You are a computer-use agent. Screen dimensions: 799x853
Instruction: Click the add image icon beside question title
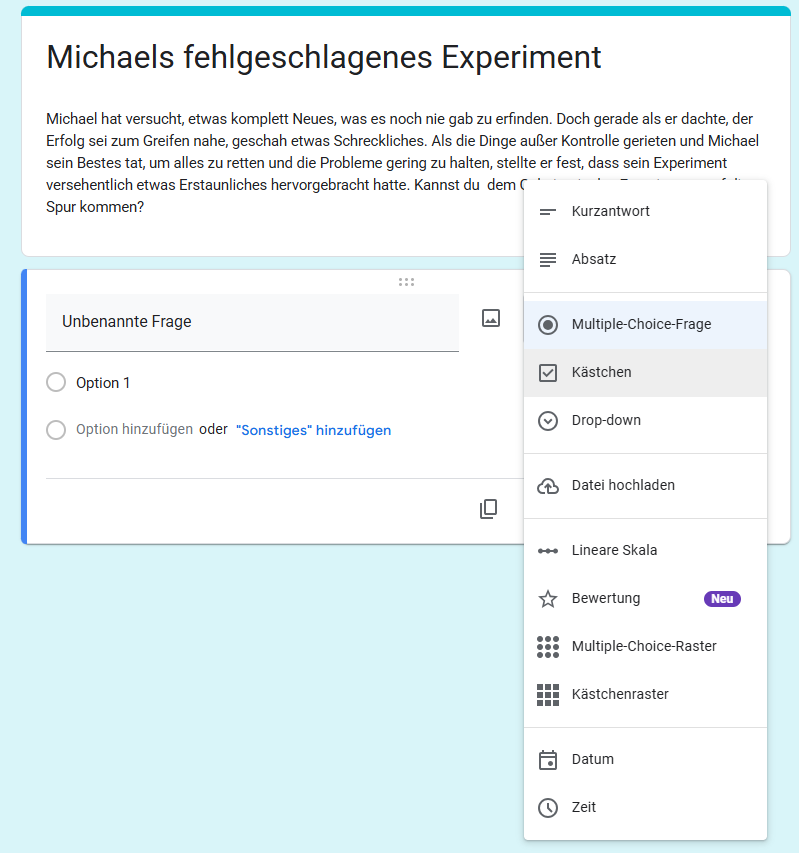tap(490, 319)
